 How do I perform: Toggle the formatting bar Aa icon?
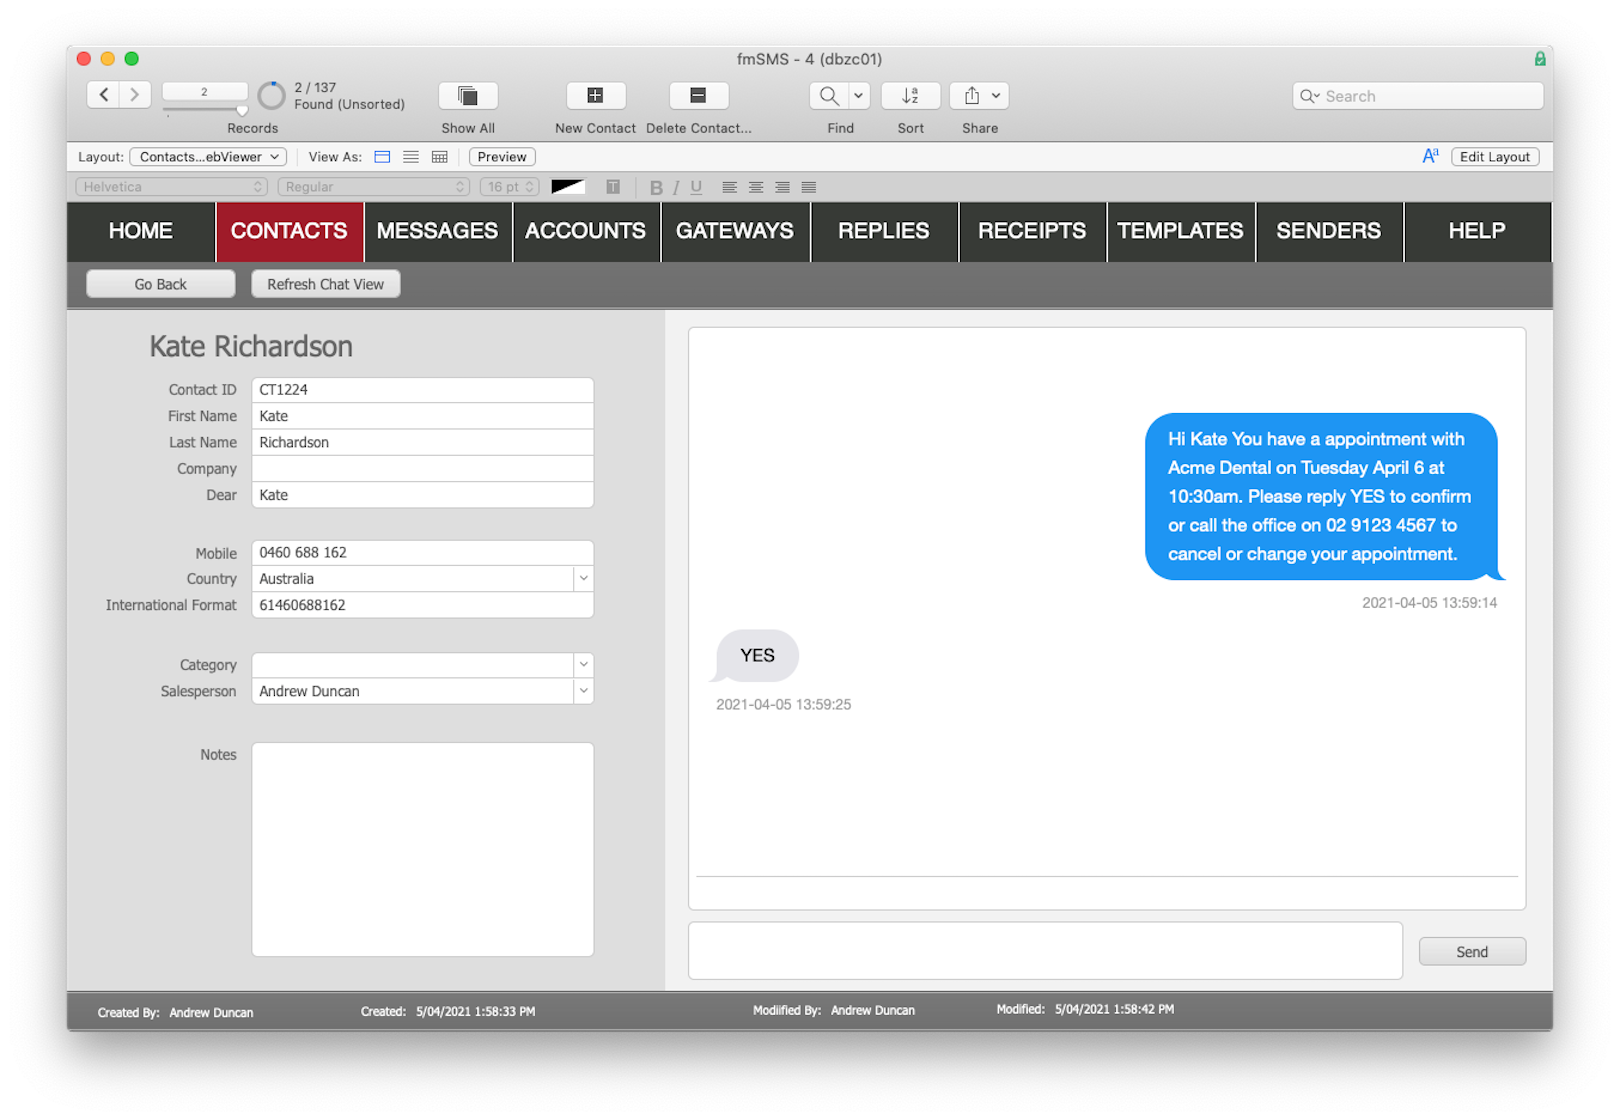pos(1430,156)
